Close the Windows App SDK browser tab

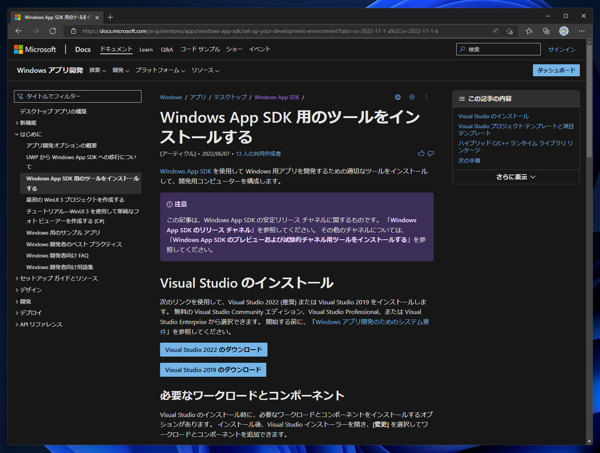click(x=97, y=17)
